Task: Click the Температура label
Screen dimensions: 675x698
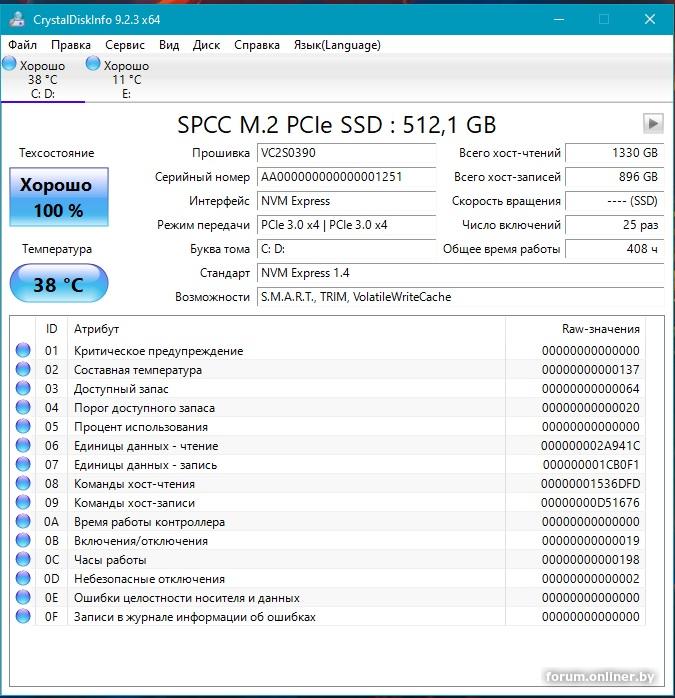Action: (57, 249)
